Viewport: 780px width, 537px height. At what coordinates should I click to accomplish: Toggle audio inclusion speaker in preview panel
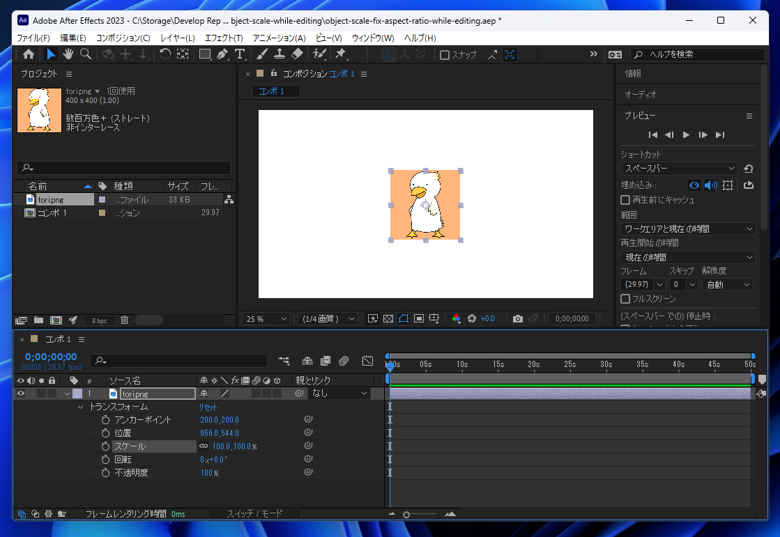711,185
